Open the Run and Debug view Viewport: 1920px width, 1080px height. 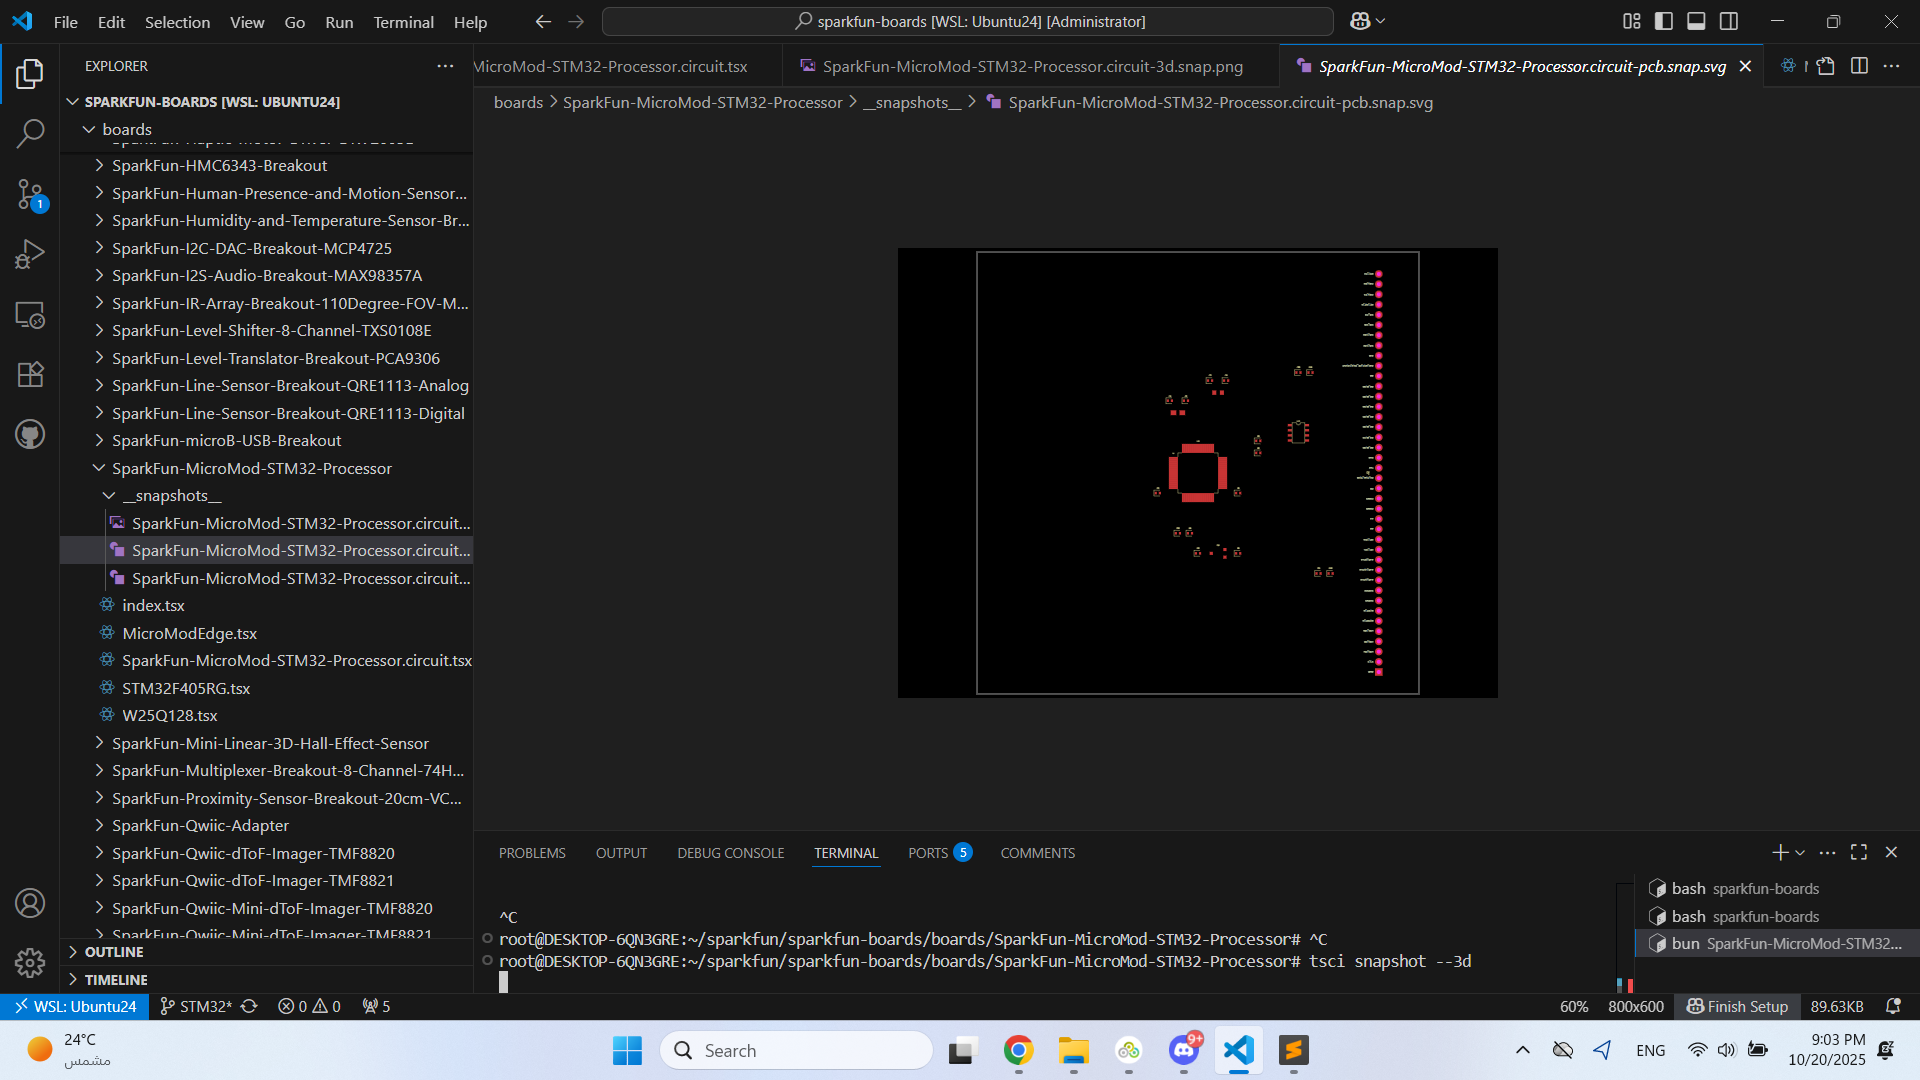point(30,254)
